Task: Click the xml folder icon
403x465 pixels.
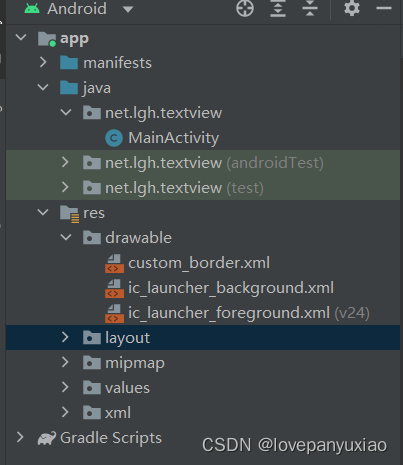Action: coord(92,413)
